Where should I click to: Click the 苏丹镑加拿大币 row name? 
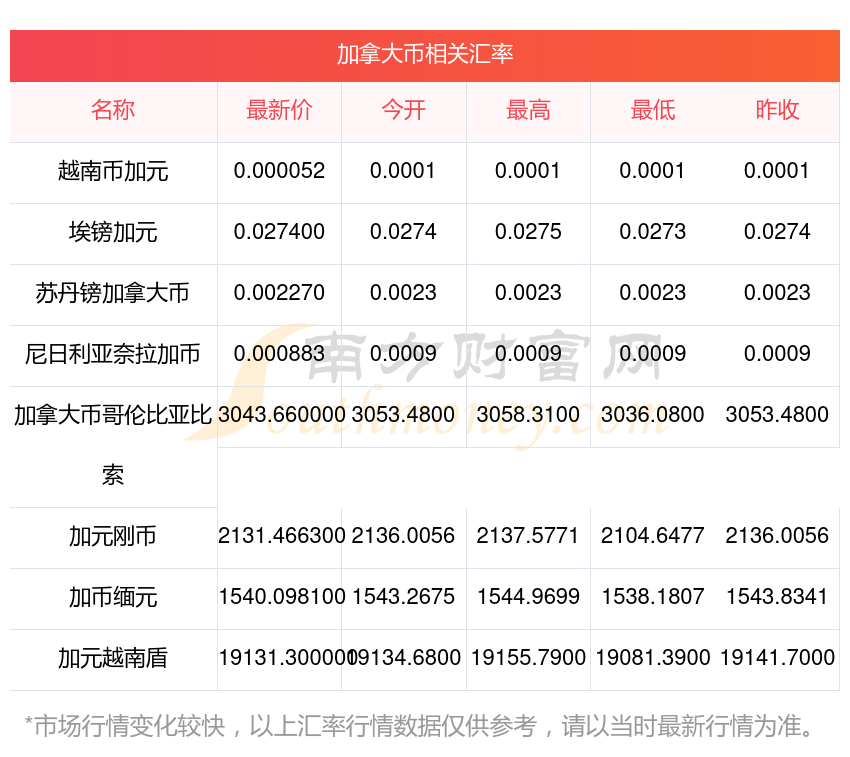113,293
